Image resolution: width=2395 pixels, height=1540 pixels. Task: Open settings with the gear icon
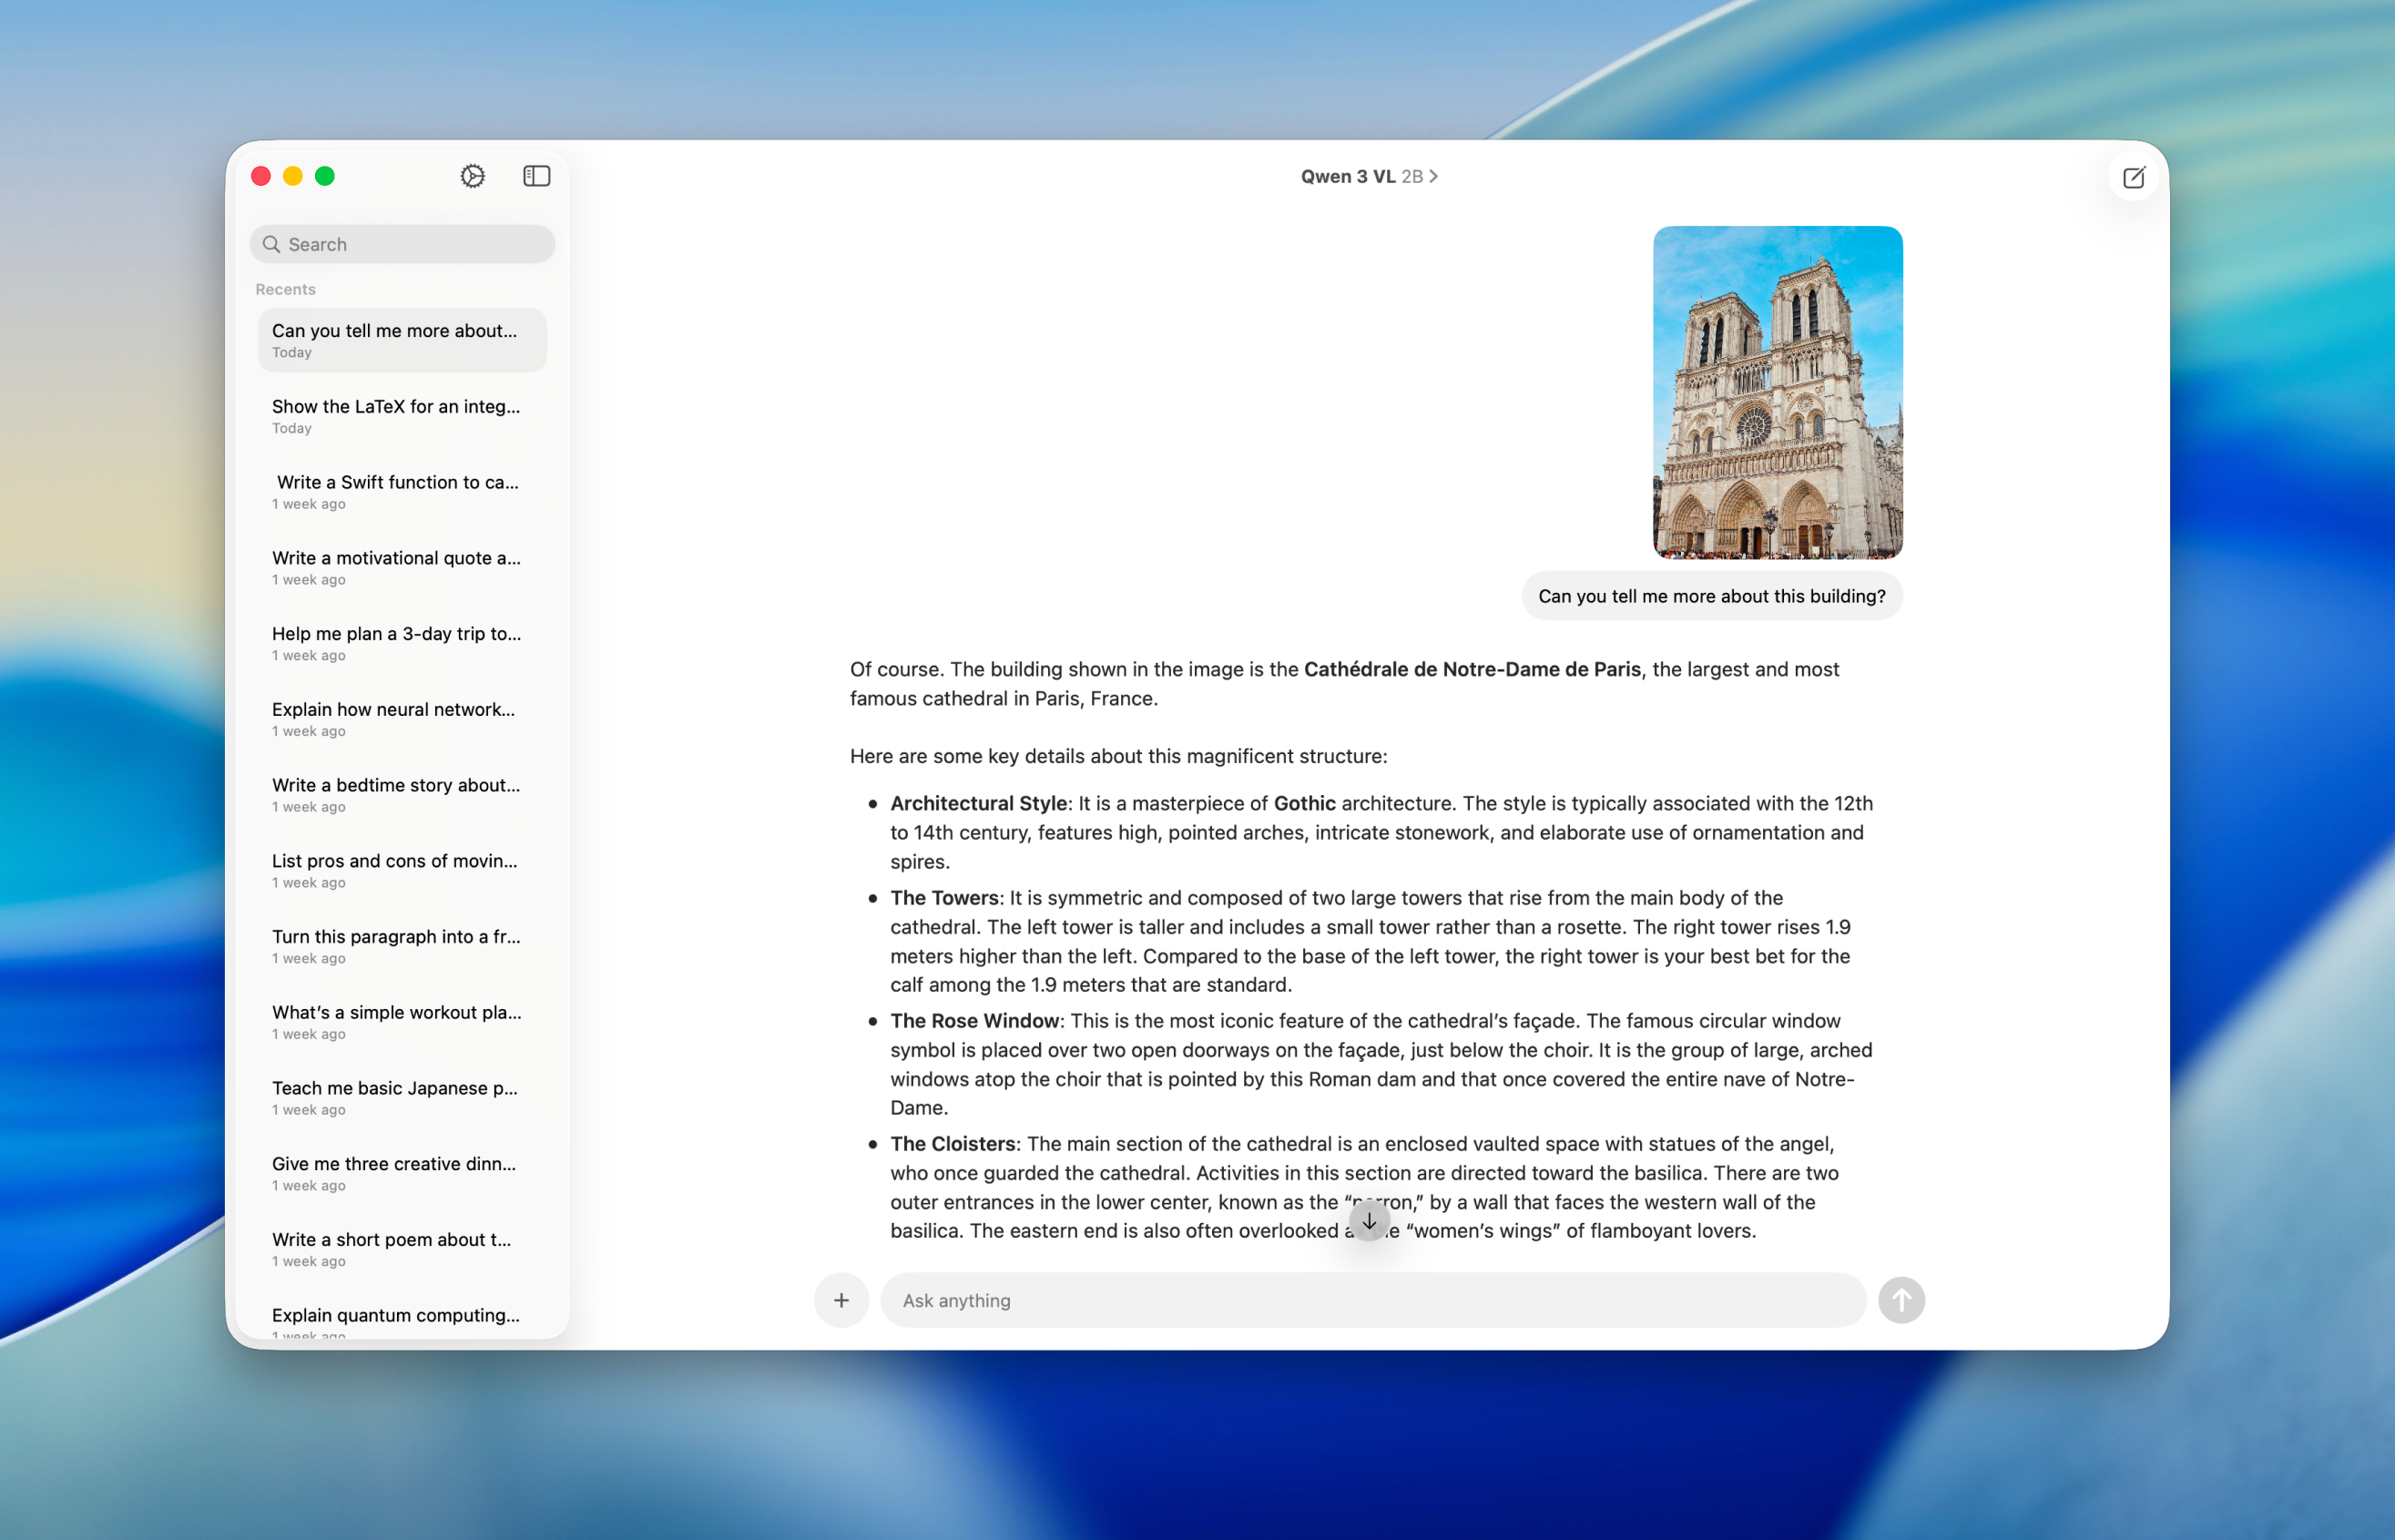[471, 175]
